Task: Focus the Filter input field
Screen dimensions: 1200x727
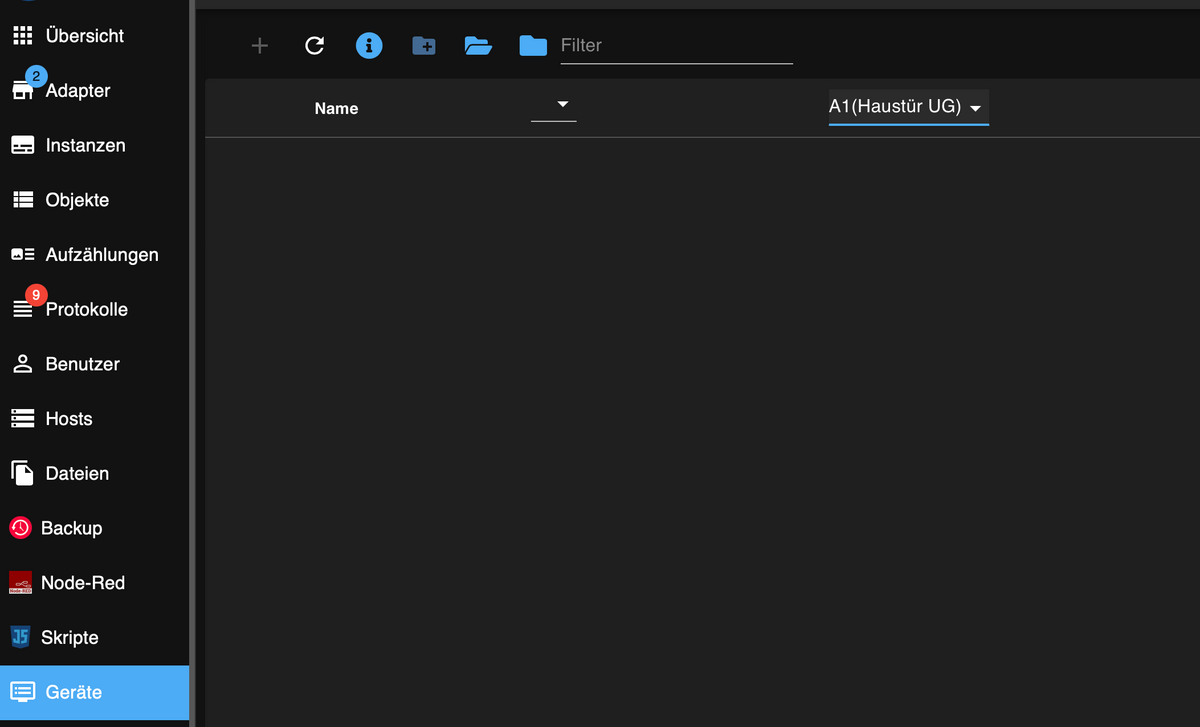Action: coord(676,46)
